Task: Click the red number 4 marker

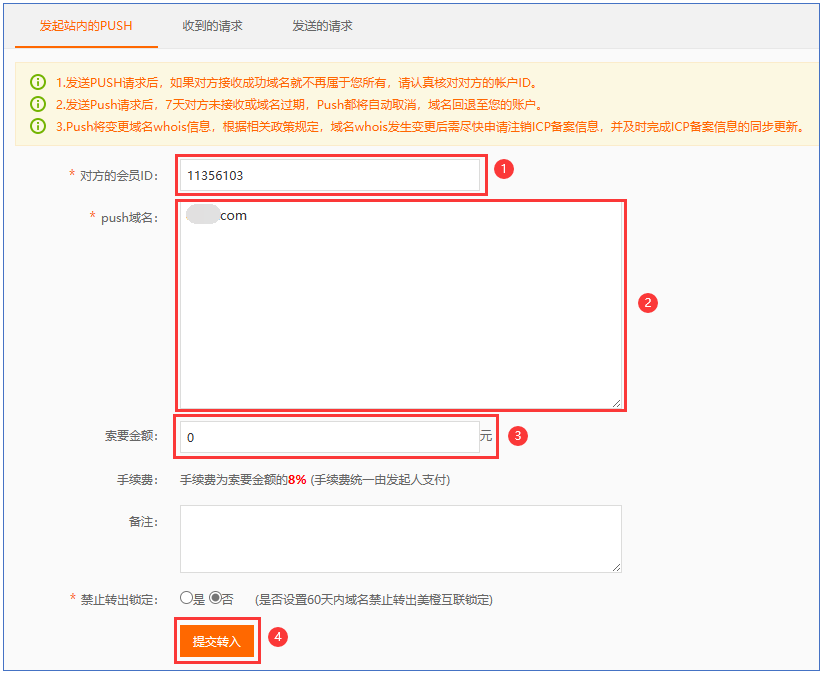Action: 280,636
